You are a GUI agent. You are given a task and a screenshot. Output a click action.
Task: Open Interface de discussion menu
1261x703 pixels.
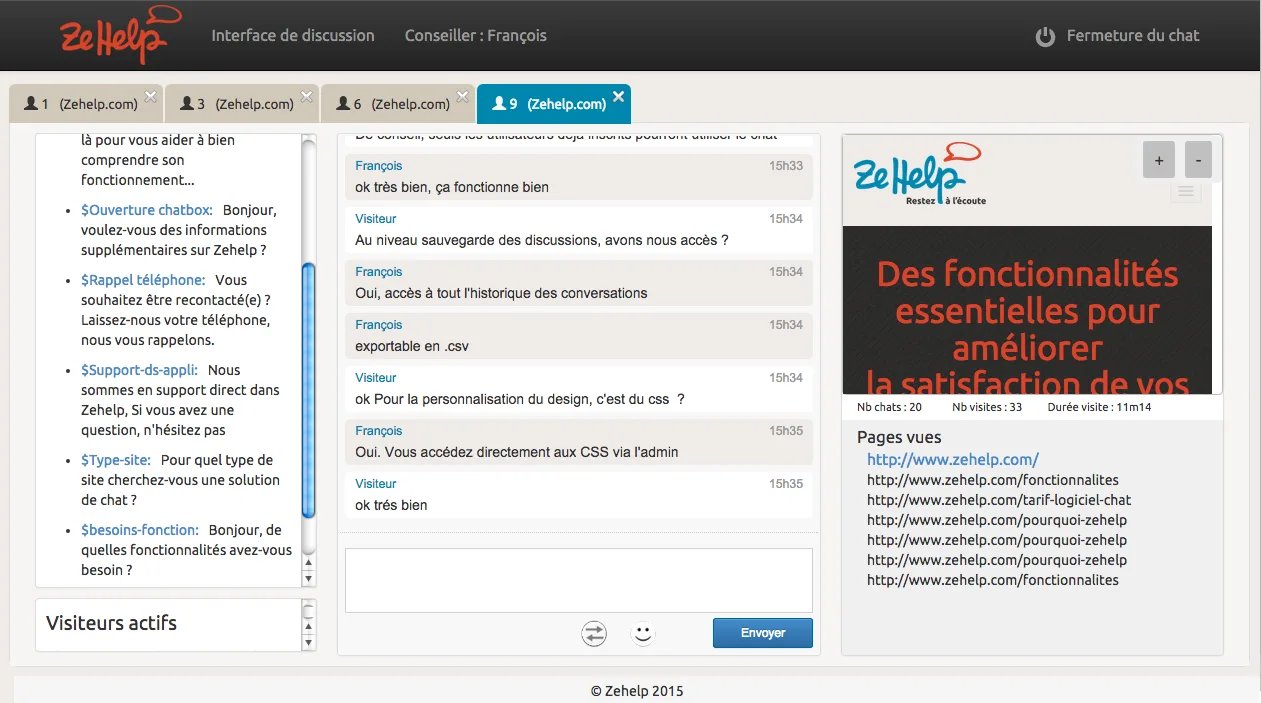pos(293,35)
